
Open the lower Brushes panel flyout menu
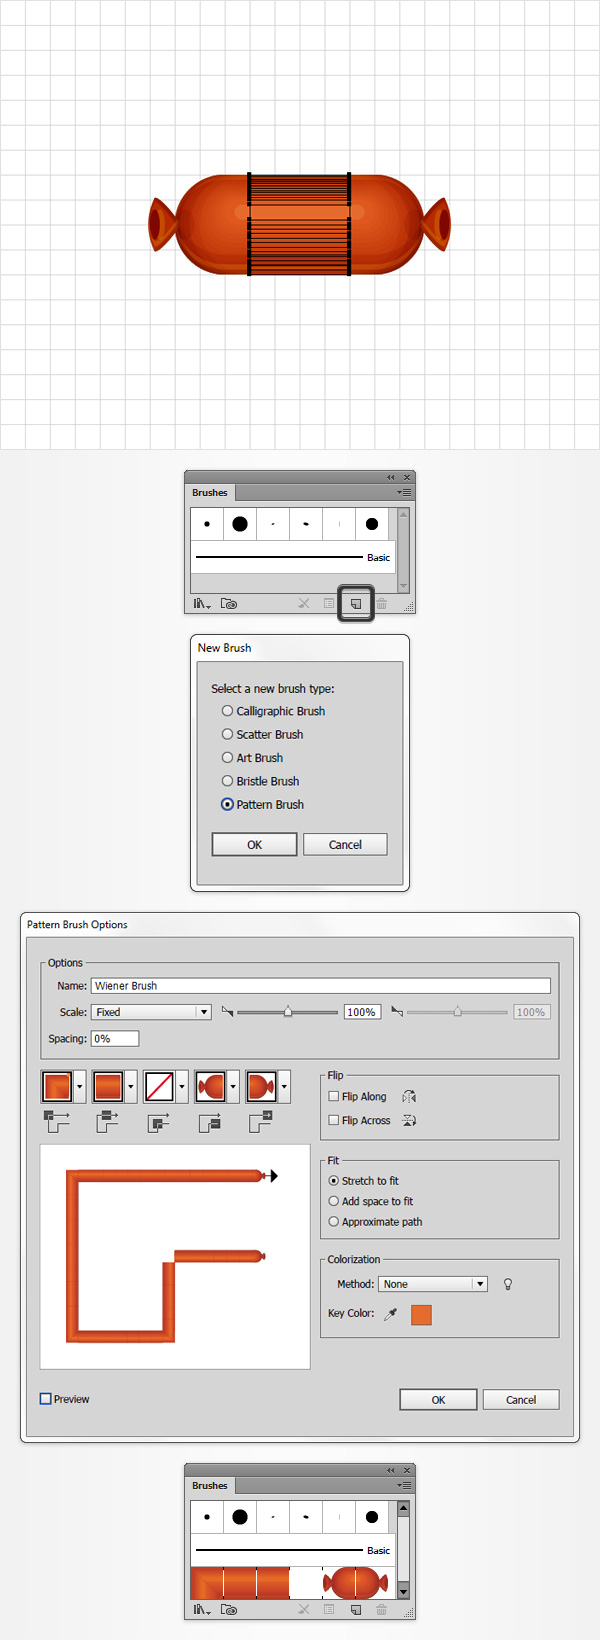coord(405,1485)
